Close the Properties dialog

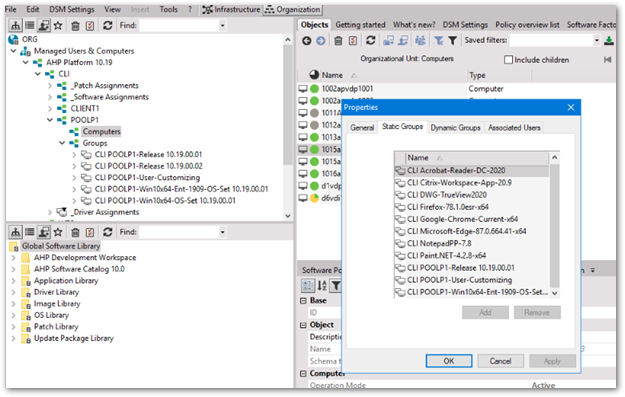pyautogui.click(x=571, y=107)
